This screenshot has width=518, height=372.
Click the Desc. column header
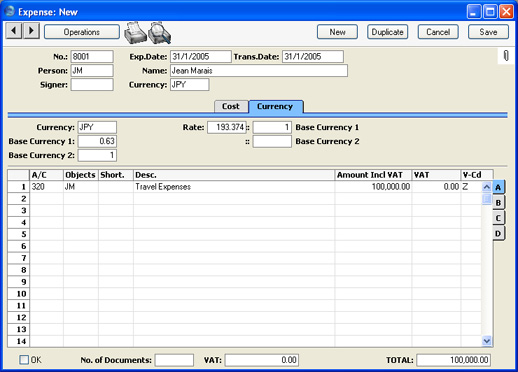pos(234,175)
